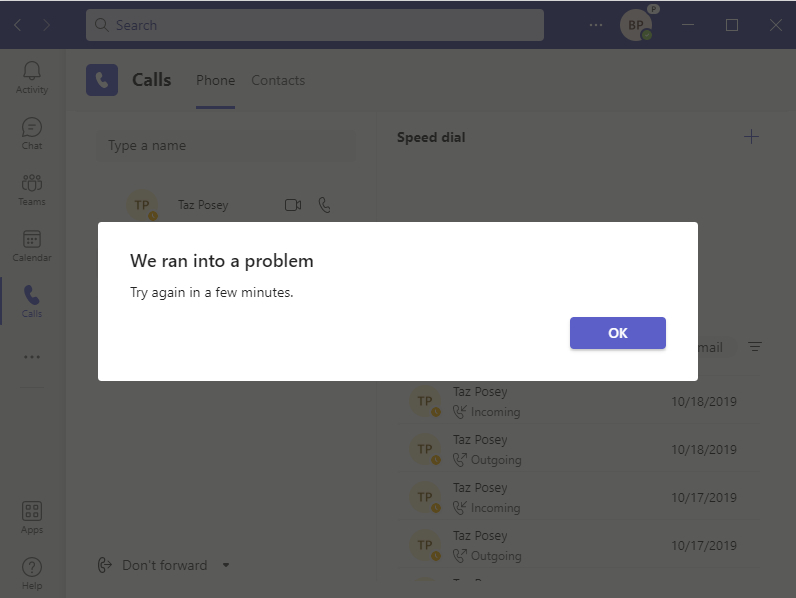The width and height of the screenshot is (796, 598).
Task: Dismiss the error with OK button
Action: tap(617, 333)
